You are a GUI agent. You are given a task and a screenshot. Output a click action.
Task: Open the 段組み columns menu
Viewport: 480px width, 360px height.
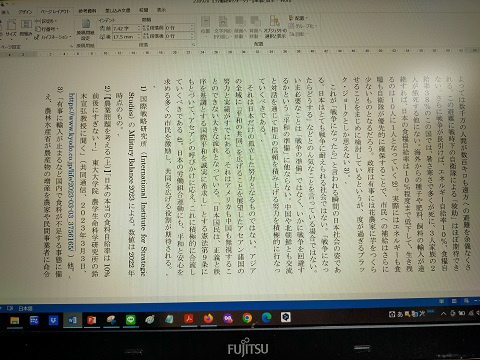pos(26,28)
